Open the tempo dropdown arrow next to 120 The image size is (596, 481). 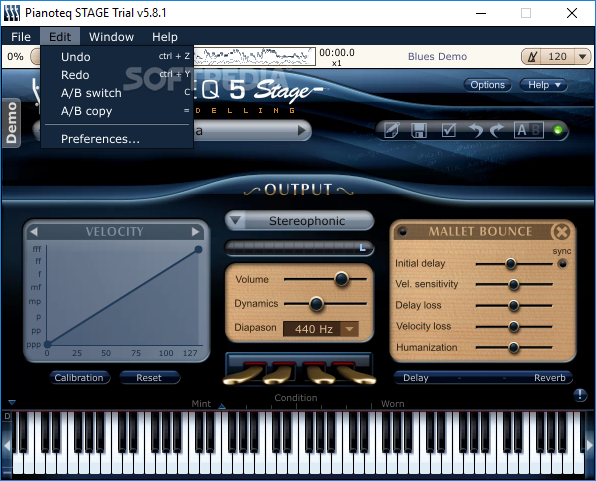[x=583, y=57]
